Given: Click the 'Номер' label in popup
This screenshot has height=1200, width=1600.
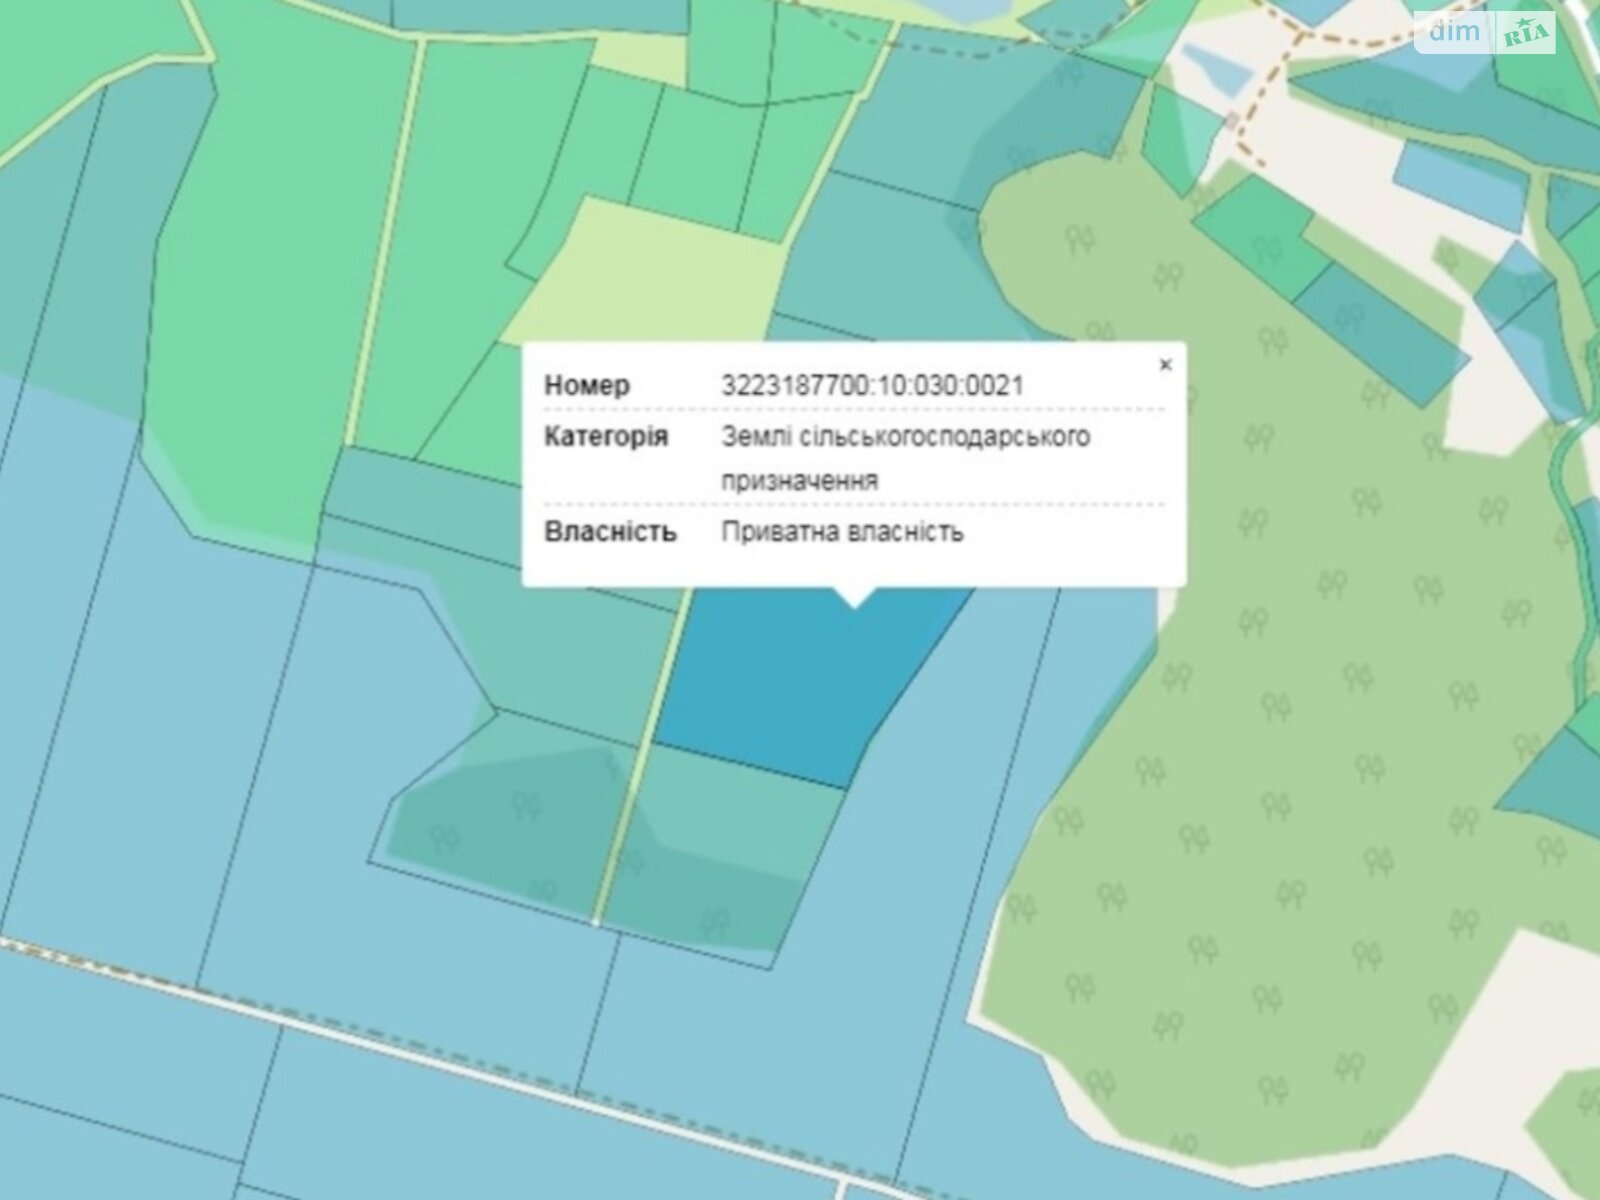Looking at the screenshot, I should point(587,386).
